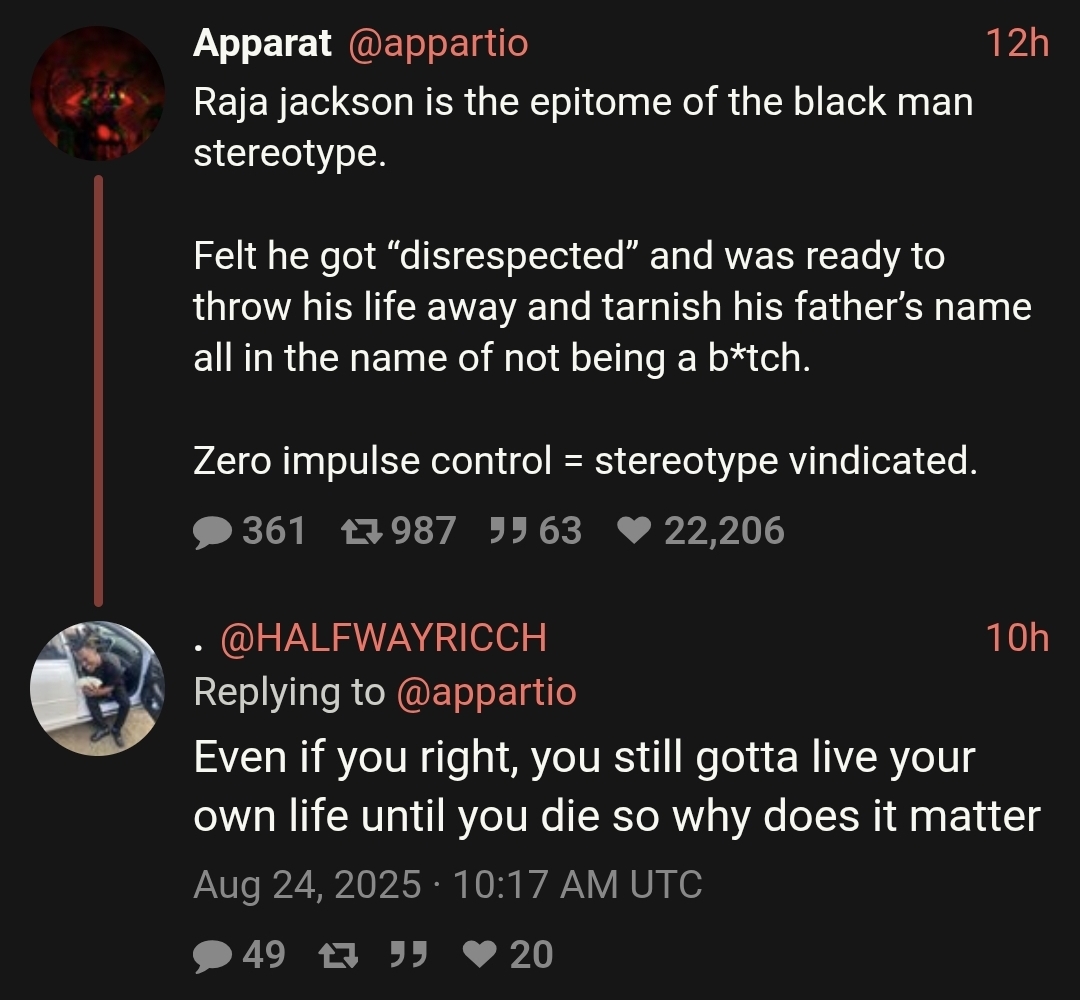Like the HALFWAYRICCH reply
1080x1000 pixels.
pos(479,955)
